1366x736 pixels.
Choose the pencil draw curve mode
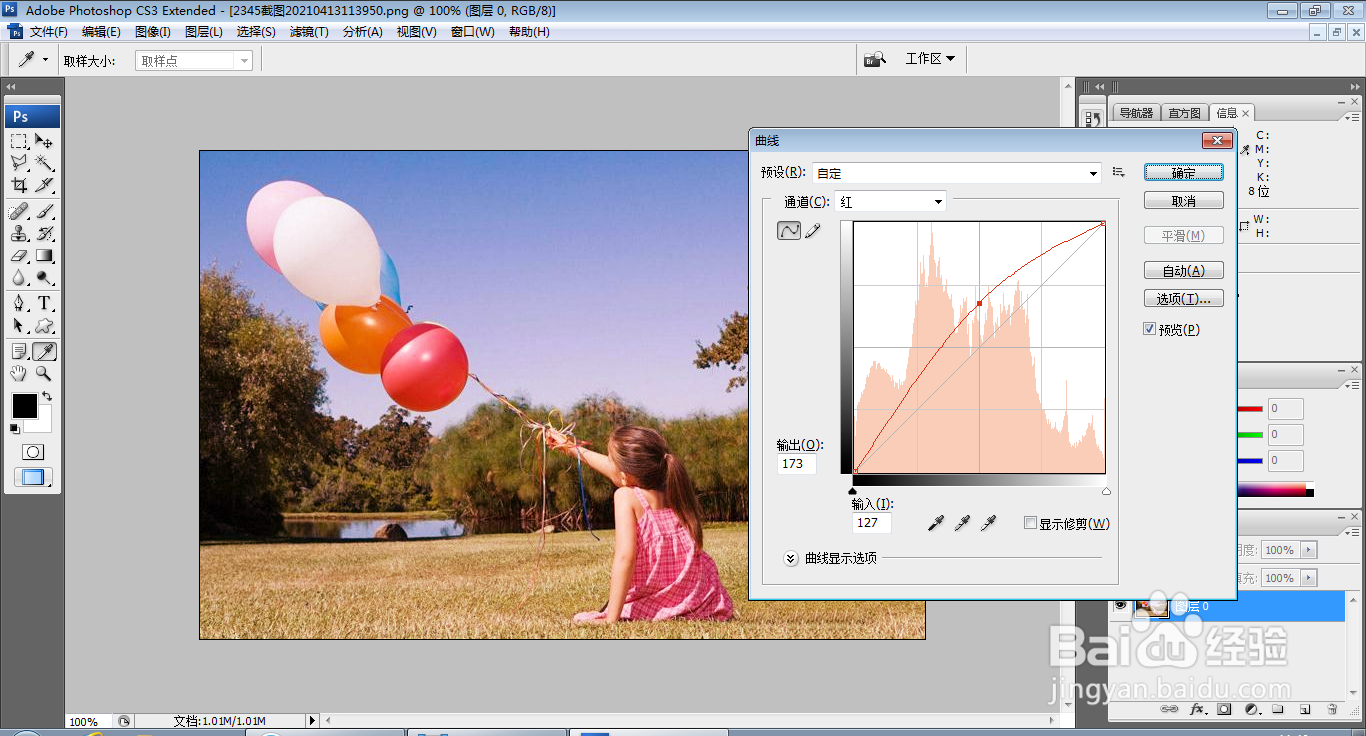[x=812, y=230]
